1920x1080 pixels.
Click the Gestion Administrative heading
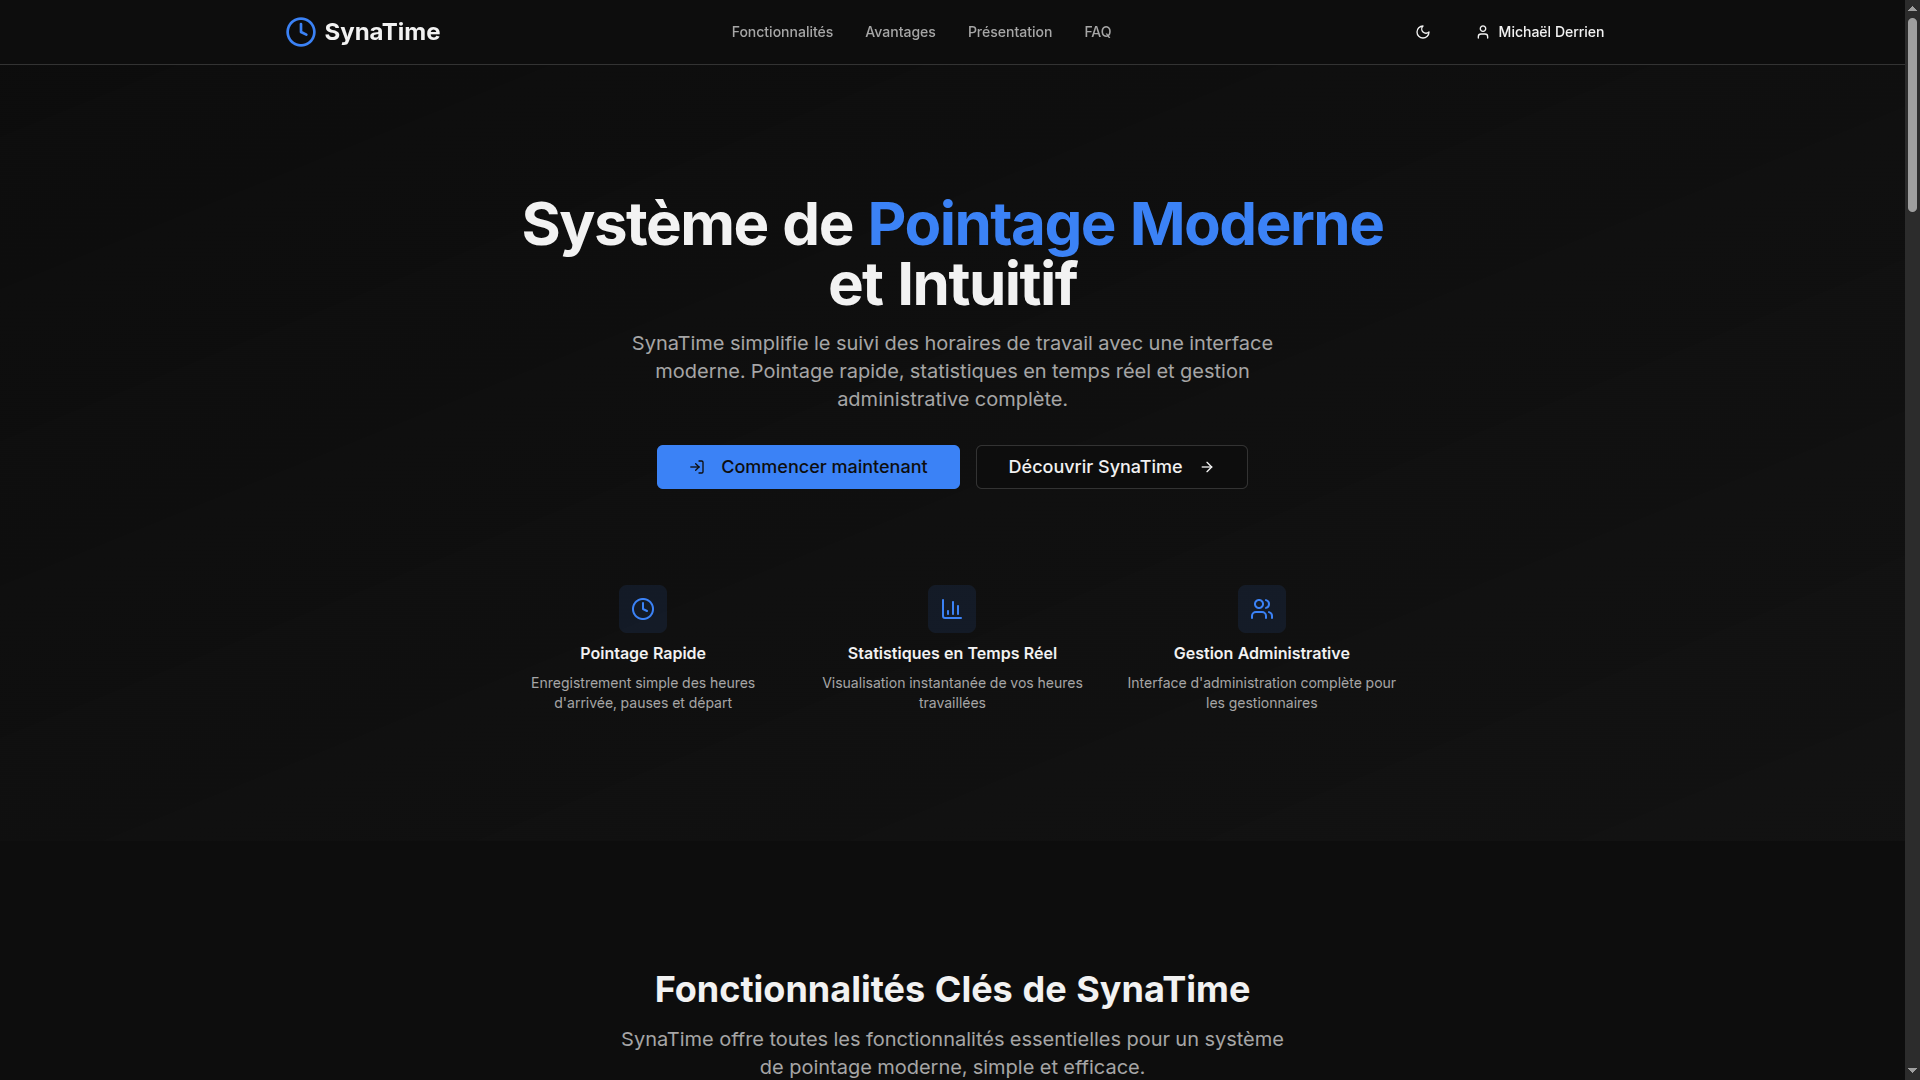[x=1261, y=653]
